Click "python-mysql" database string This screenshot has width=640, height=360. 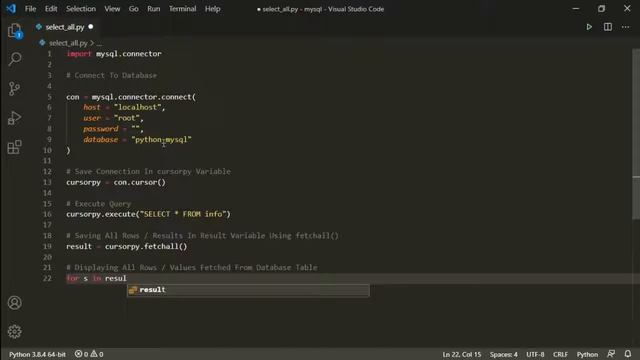pos(161,140)
